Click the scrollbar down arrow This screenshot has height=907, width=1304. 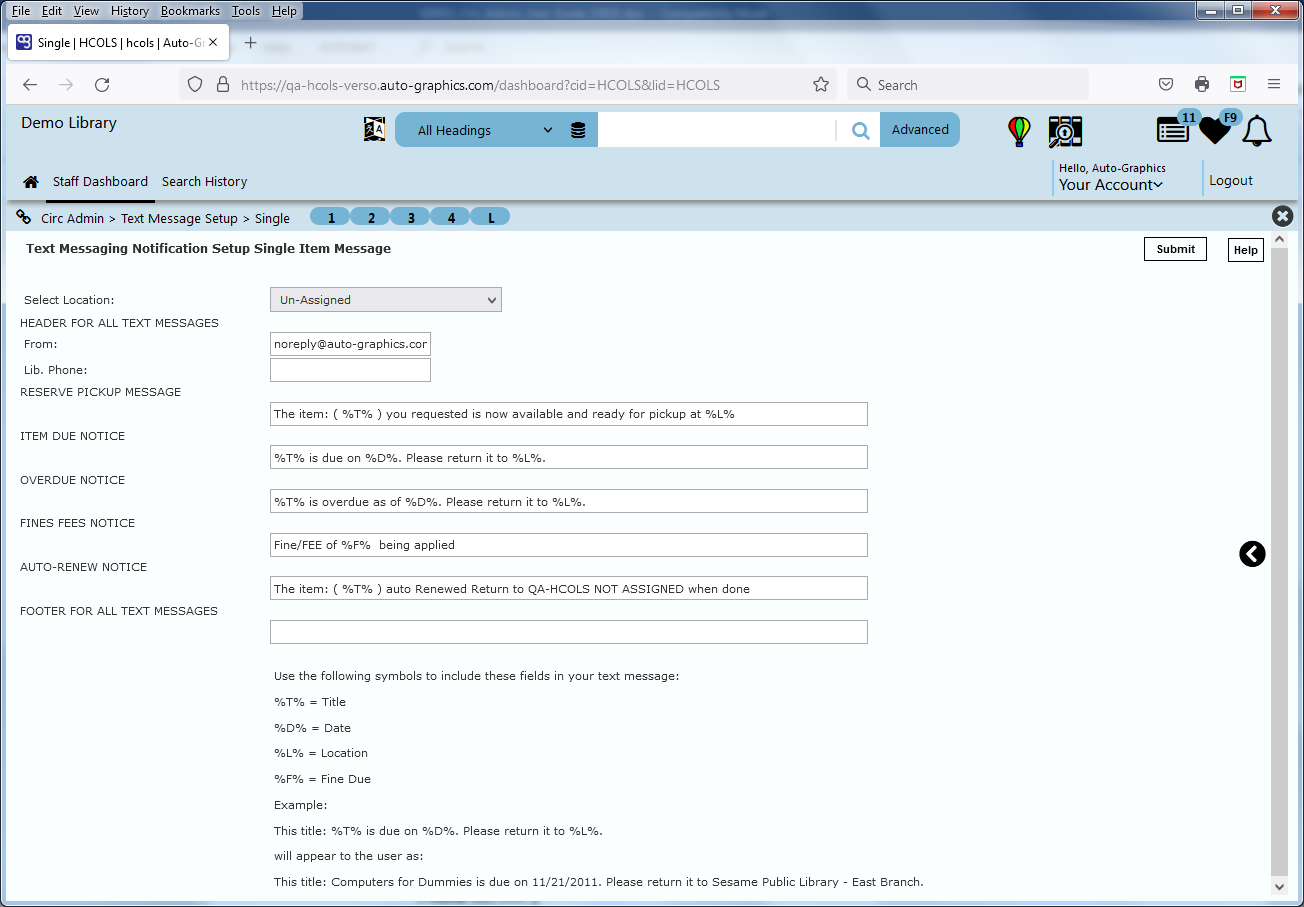pos(1279,886)
